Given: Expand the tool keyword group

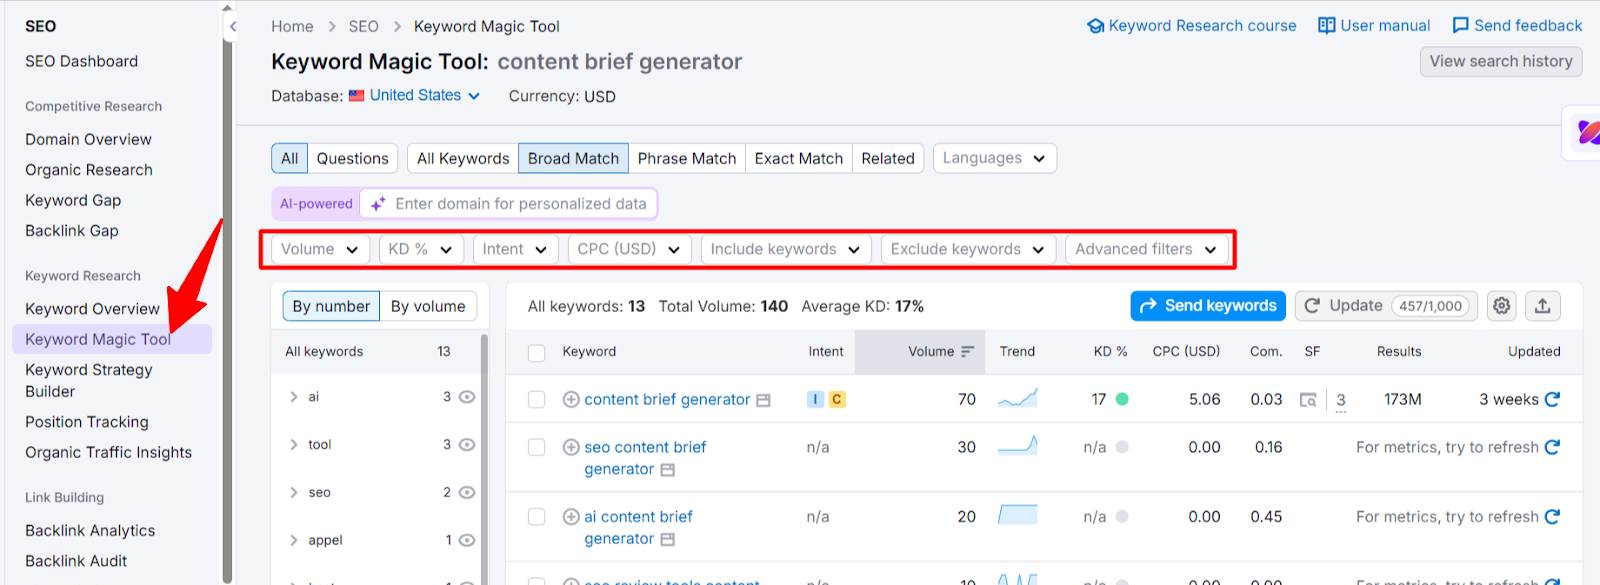Looking at the screenshot, I should 294,445.
